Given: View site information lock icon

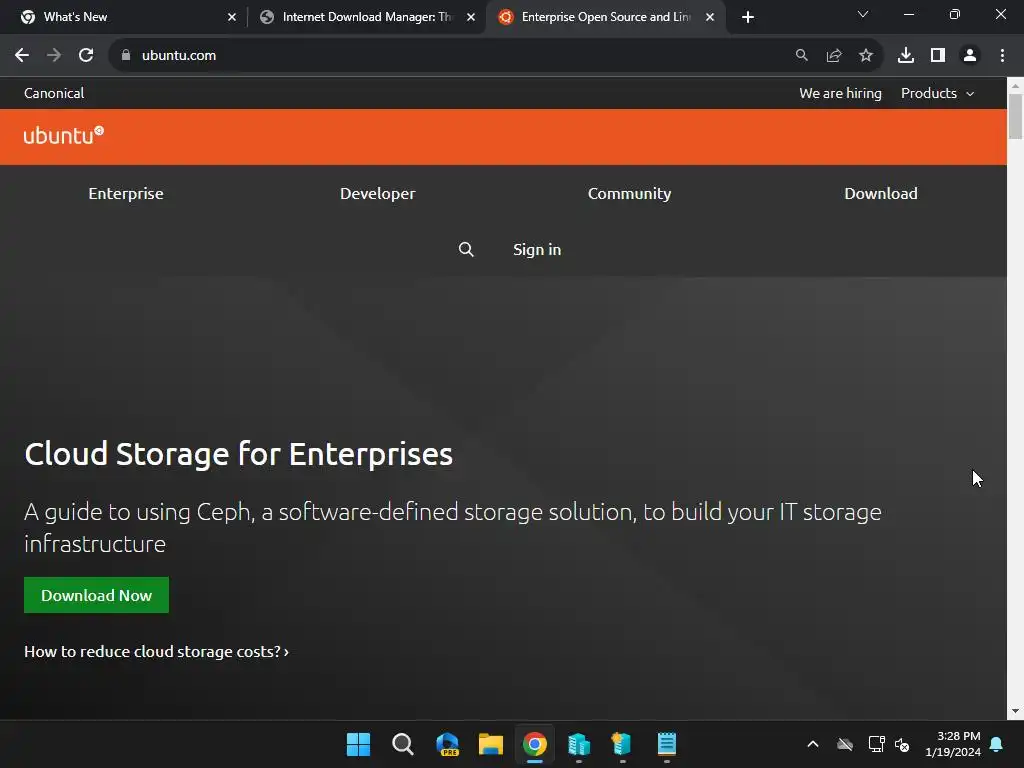Looking at the screenshot, I should click(126, 56).
